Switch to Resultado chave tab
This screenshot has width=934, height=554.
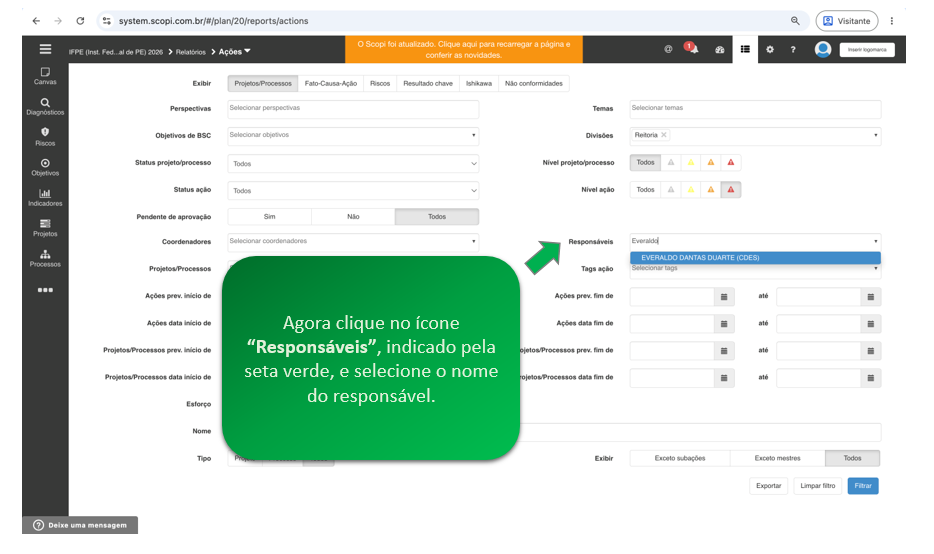(428, 83)
